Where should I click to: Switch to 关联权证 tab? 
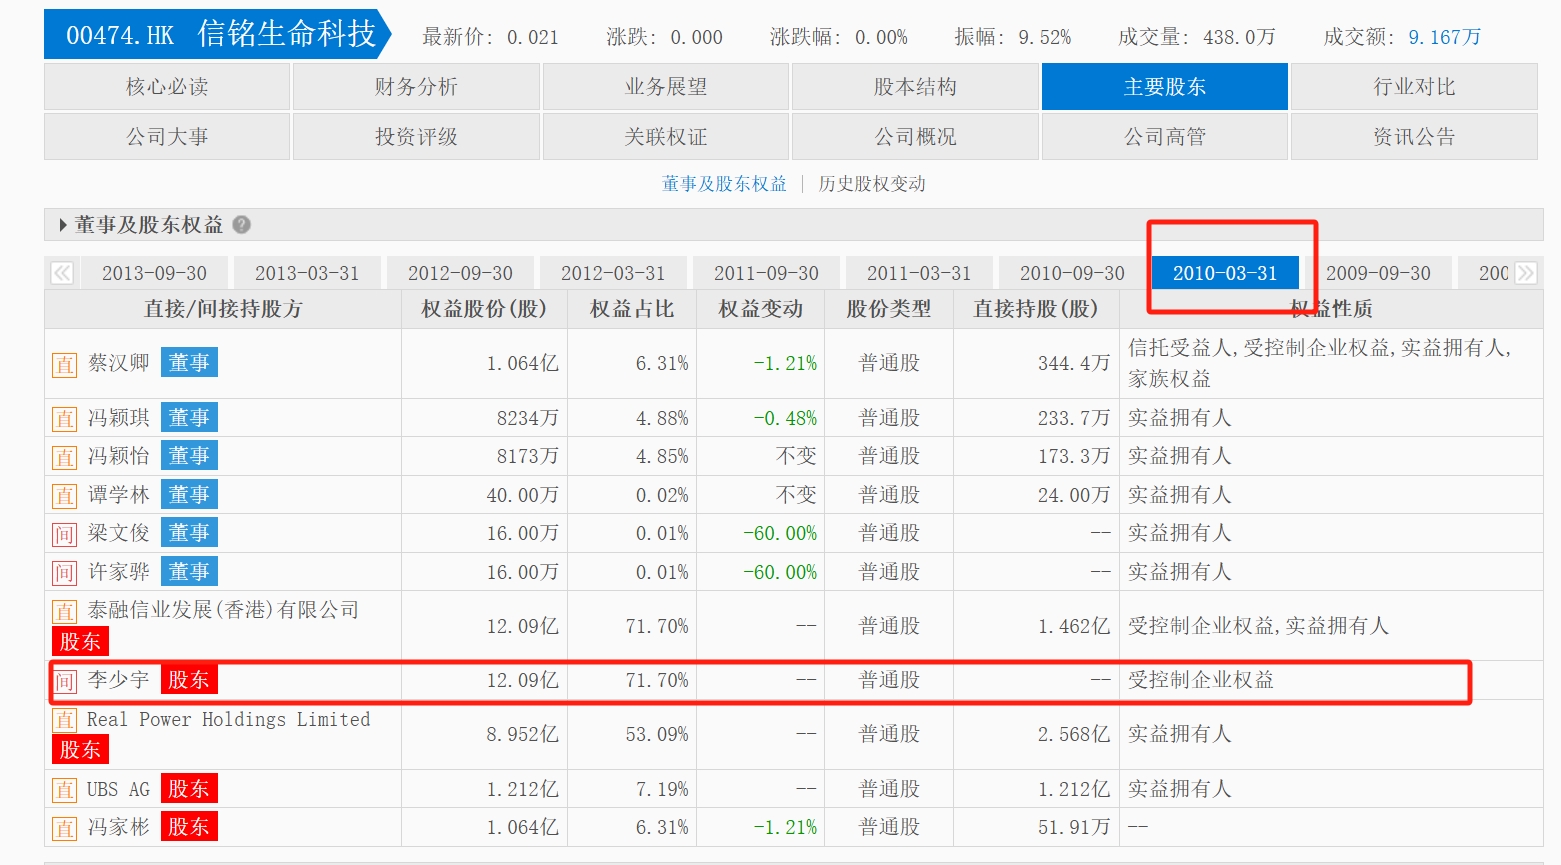tap(666, 137)
